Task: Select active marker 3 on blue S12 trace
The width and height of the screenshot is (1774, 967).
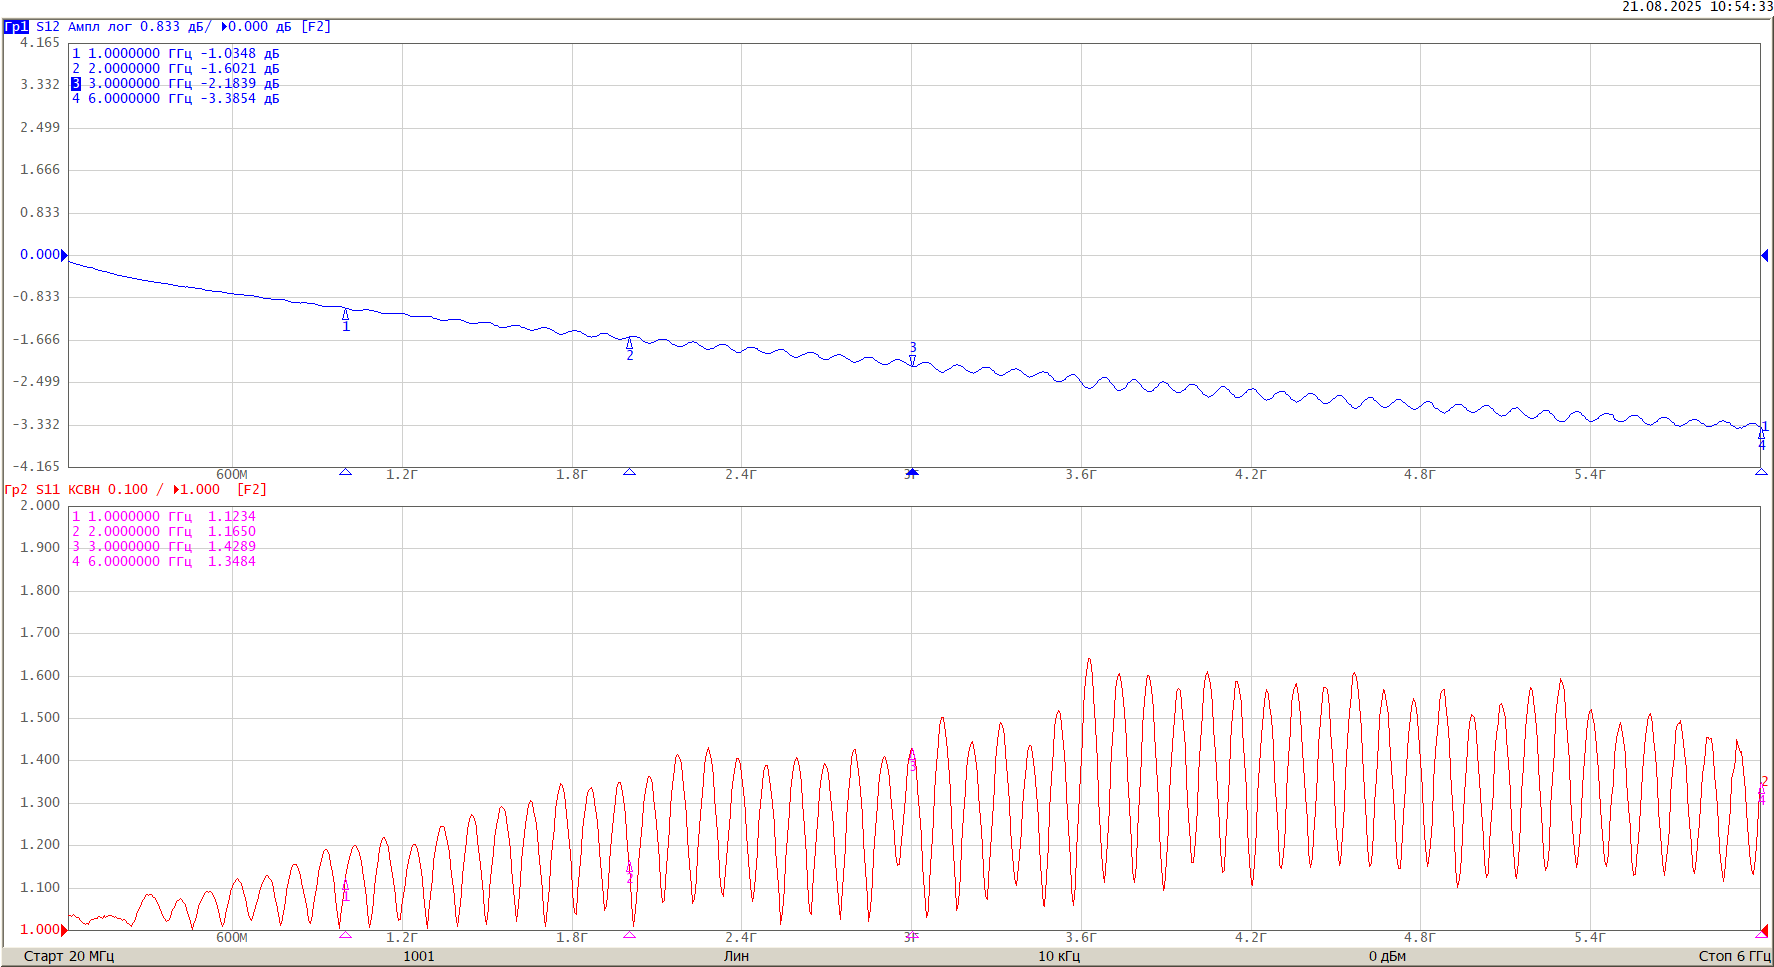Action: pyautogui.click(x=912, y=359)
